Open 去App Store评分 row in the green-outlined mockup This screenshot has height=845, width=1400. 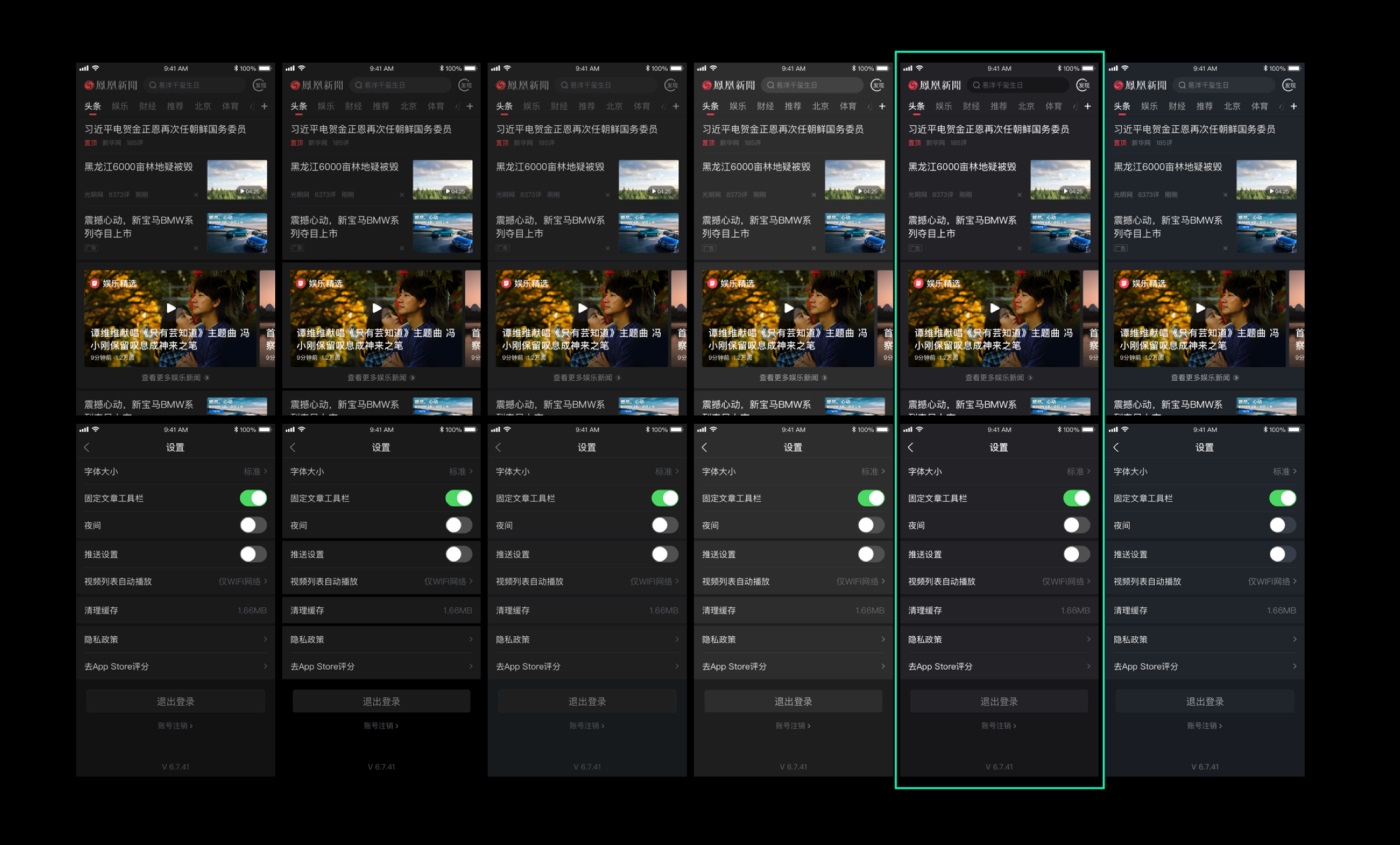1000,666
